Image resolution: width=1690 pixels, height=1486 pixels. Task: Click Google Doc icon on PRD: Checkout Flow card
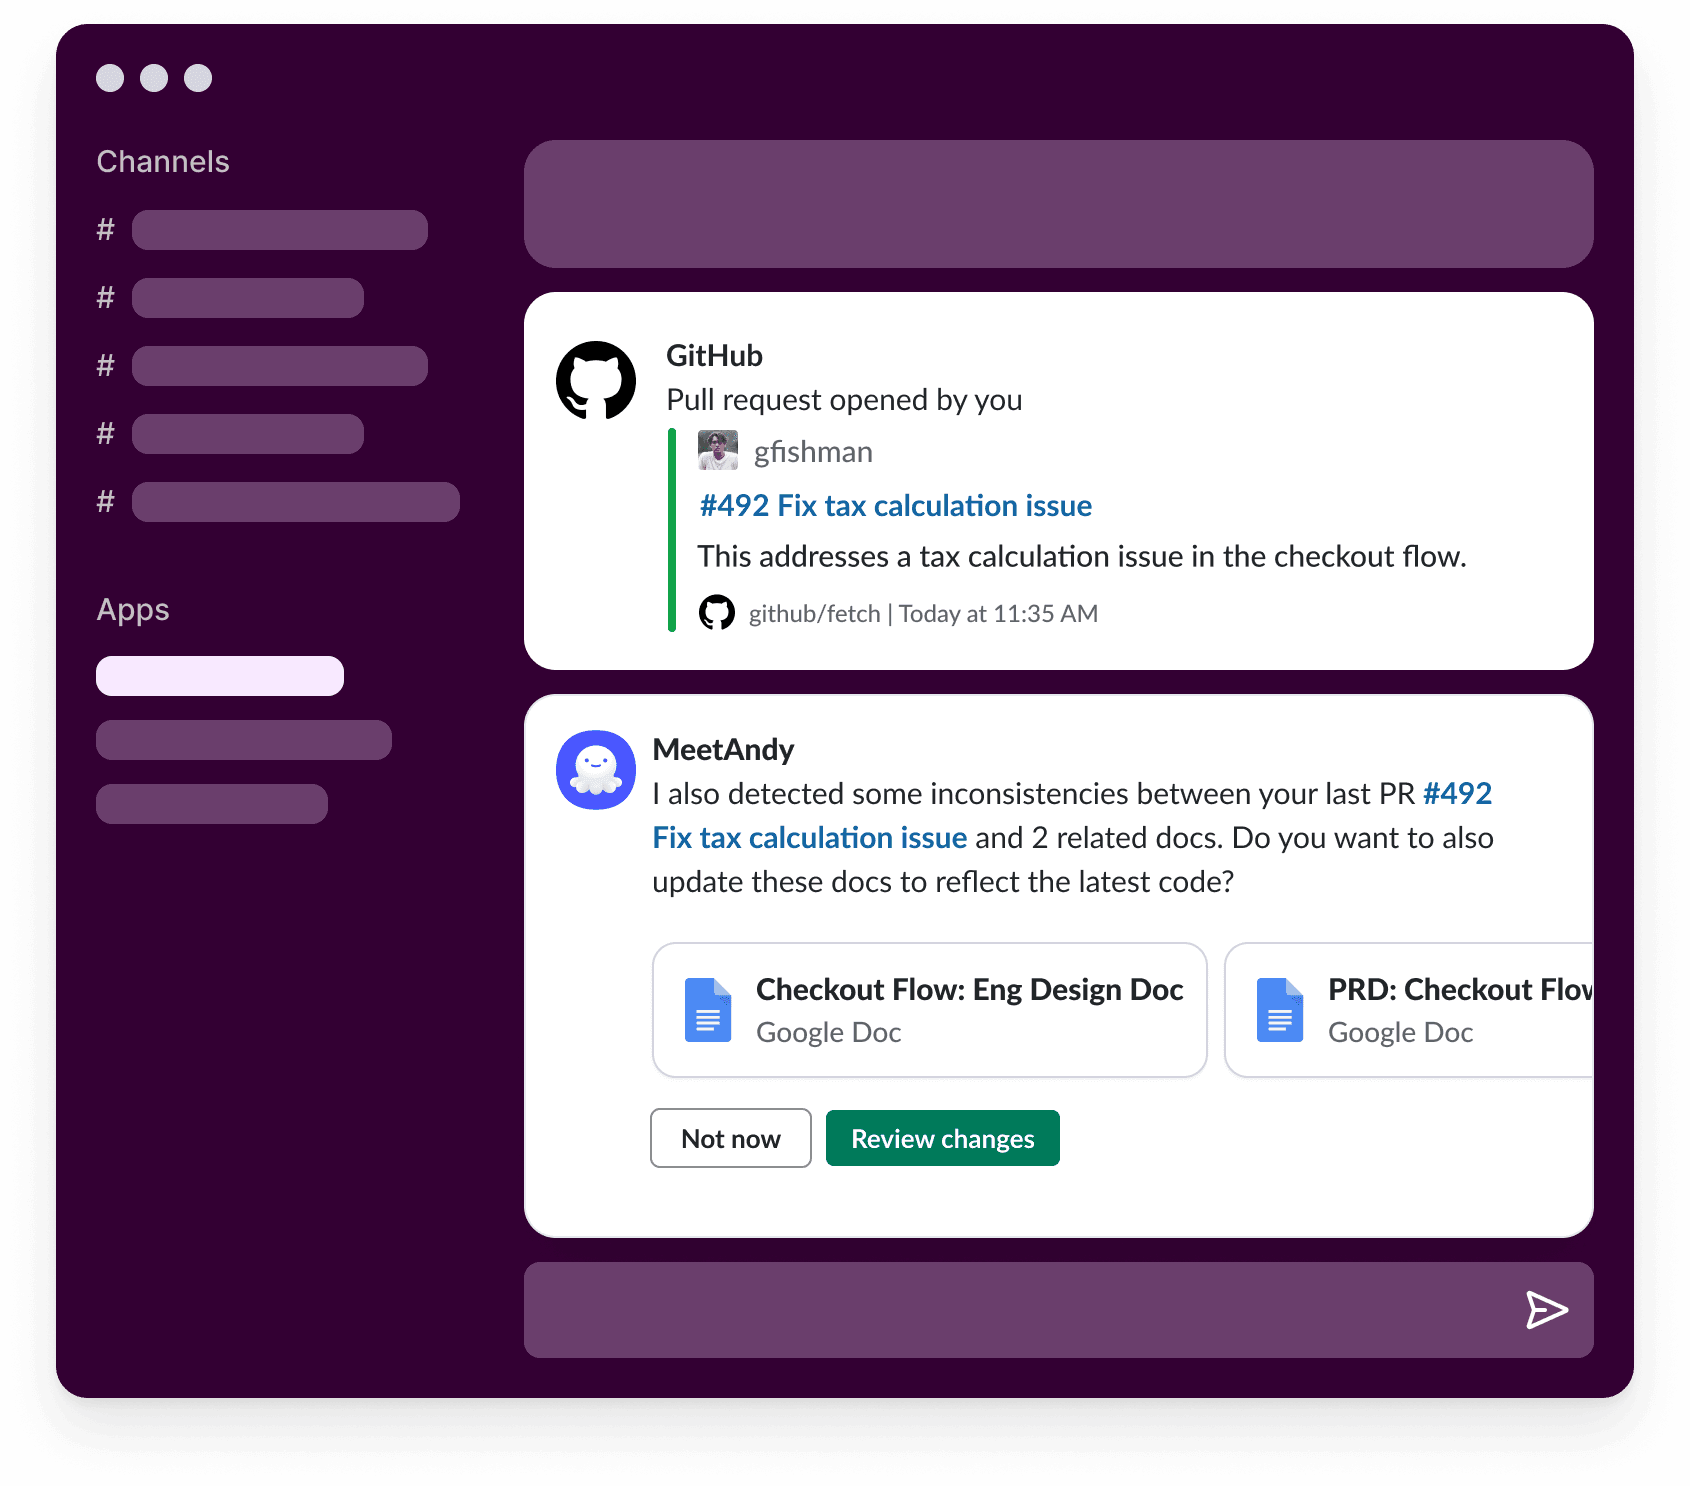[1280, 1010]
